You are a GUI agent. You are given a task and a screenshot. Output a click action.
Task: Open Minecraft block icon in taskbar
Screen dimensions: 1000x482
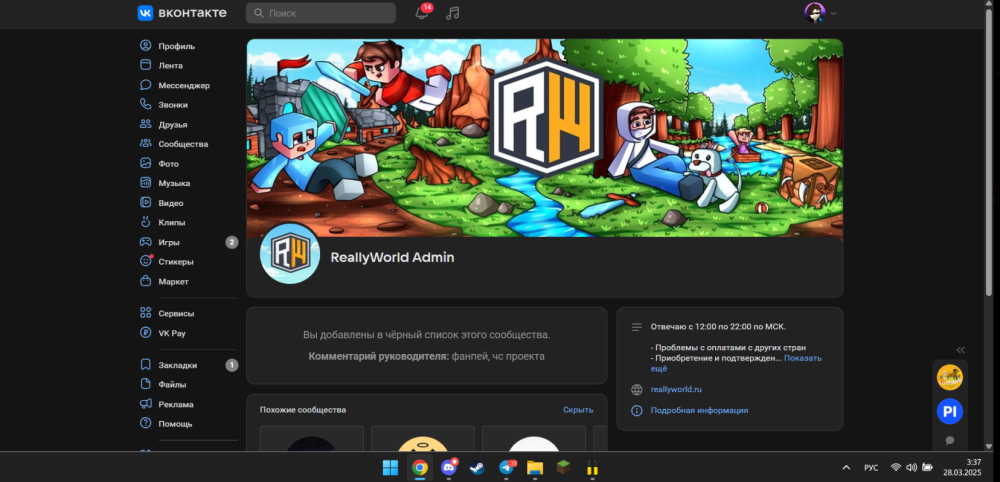tap(564, 467)
